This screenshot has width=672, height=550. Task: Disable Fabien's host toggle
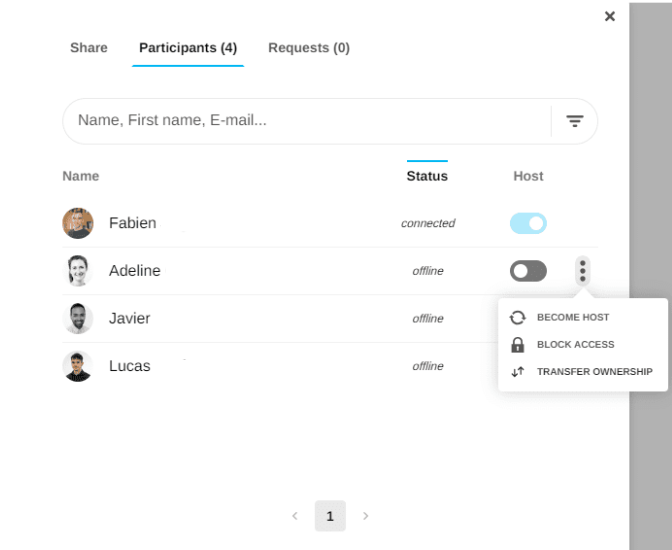point(528,223)
